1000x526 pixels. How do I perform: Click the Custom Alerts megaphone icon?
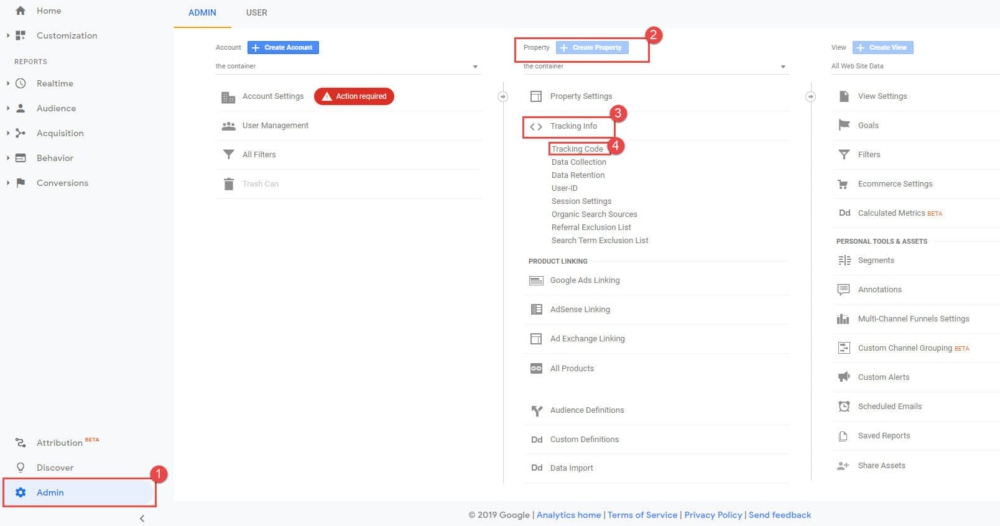(844, 377)
